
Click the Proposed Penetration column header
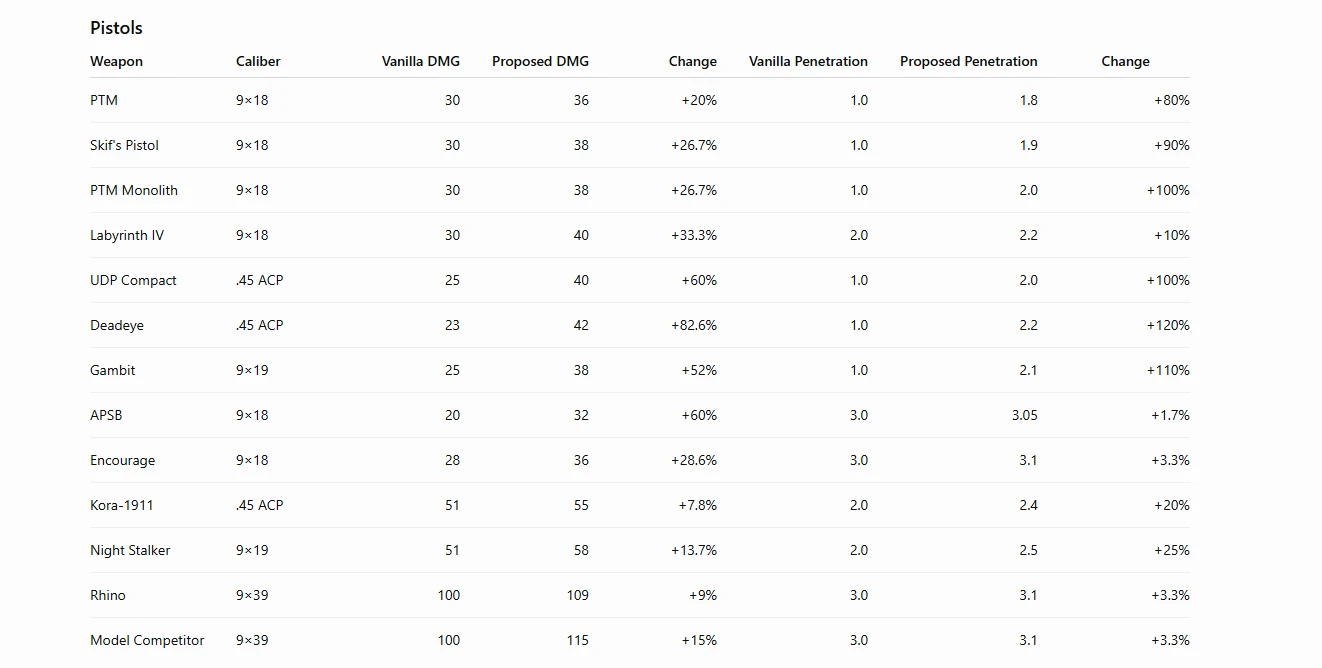(x=969, y=61)
